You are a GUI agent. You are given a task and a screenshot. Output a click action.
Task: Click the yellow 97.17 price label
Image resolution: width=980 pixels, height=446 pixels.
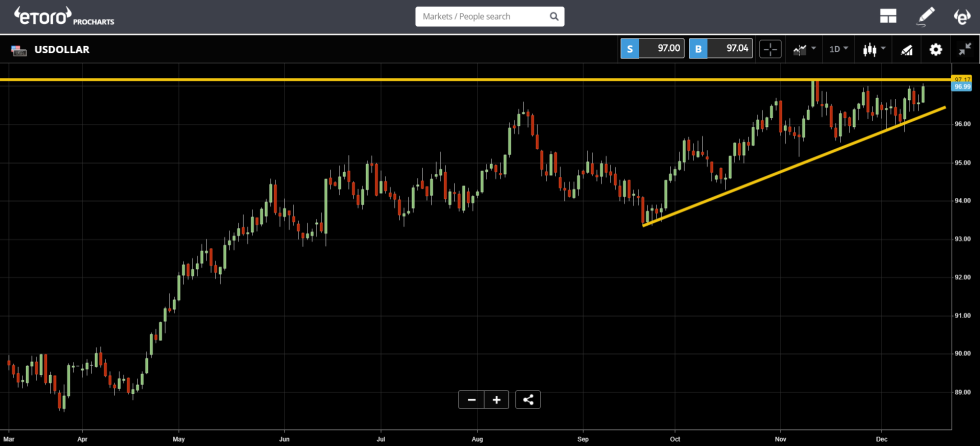click(x=963, y=78)
